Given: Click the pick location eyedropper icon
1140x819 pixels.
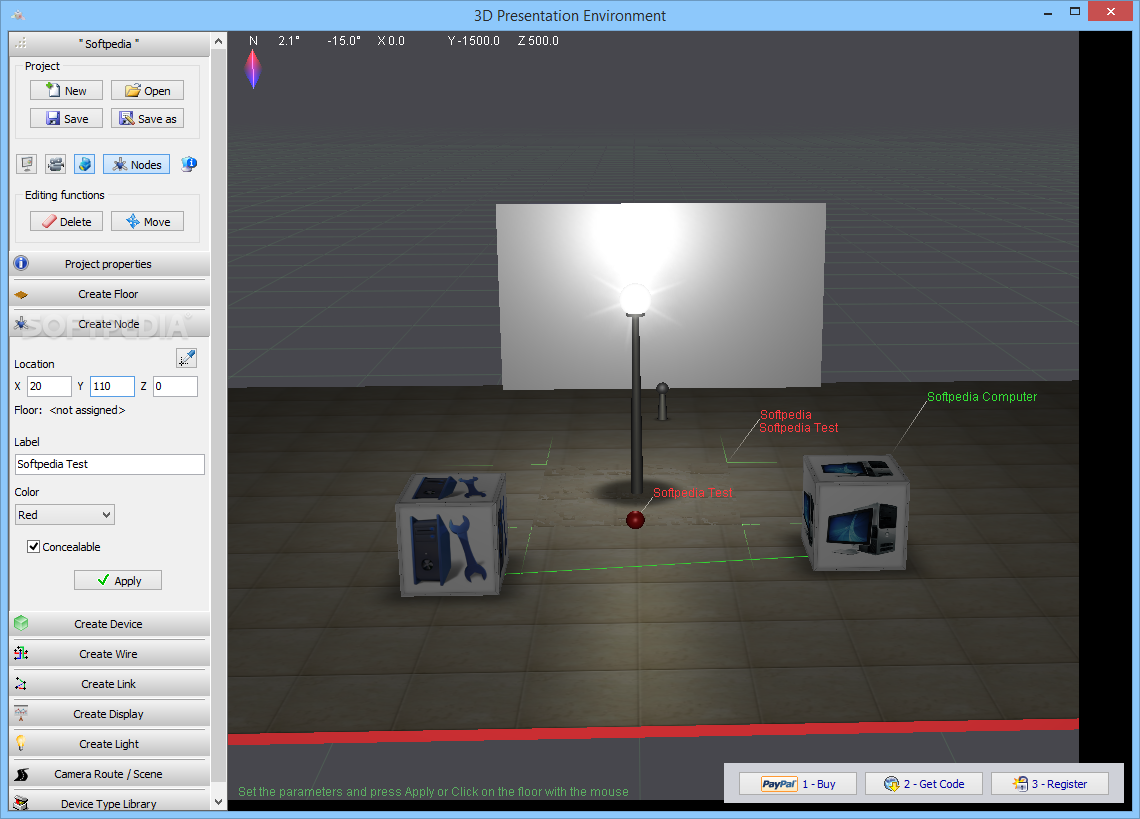Looking at the screenshot, I should pyautogui.click(x=187, y=358).
